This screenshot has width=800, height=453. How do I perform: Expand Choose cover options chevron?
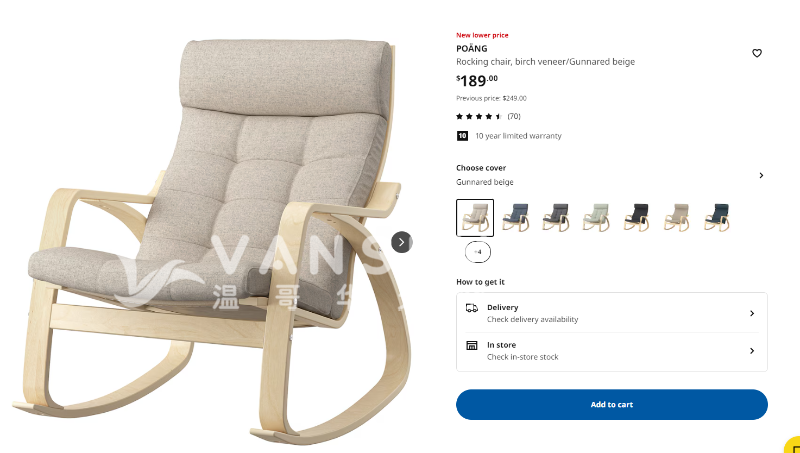[x=761, y=175]
